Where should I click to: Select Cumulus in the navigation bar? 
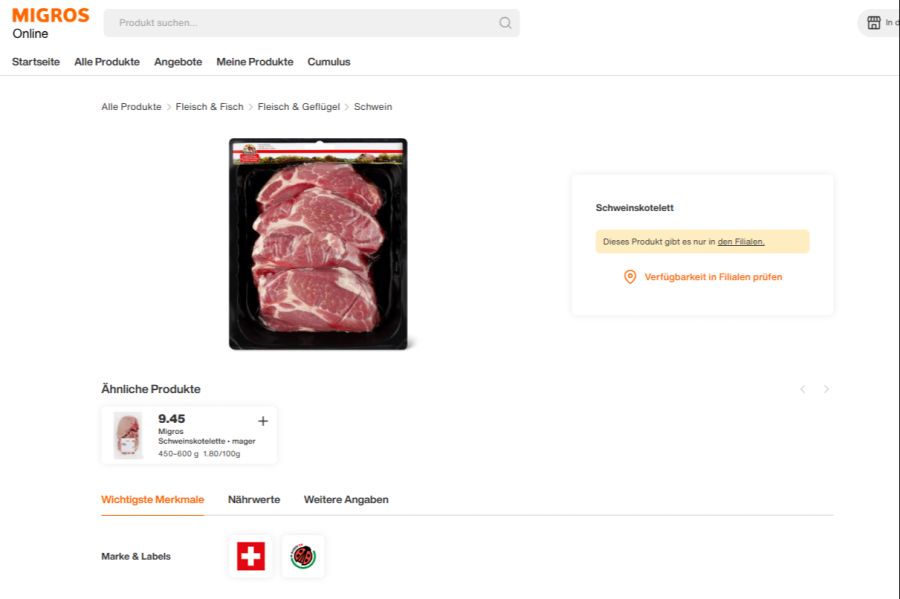[x=329, y=62]
